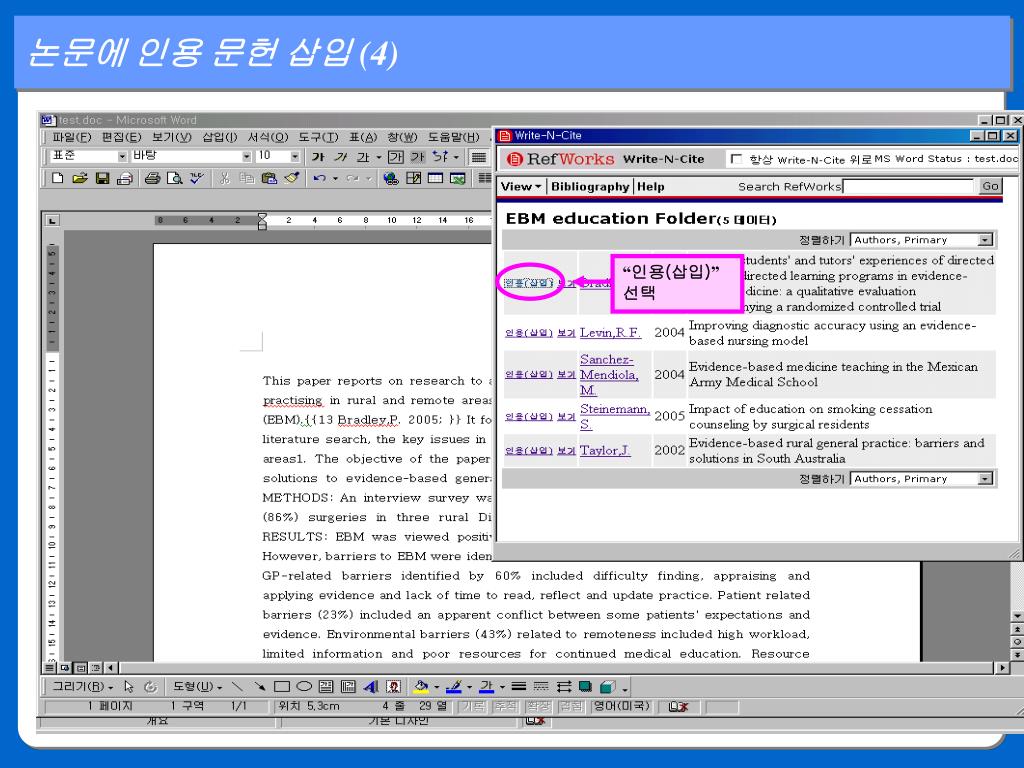The height and width of the screenshot is (768, 1024).
Task: Toggle the 기록 status bar indicator
Action: (472, 706)
